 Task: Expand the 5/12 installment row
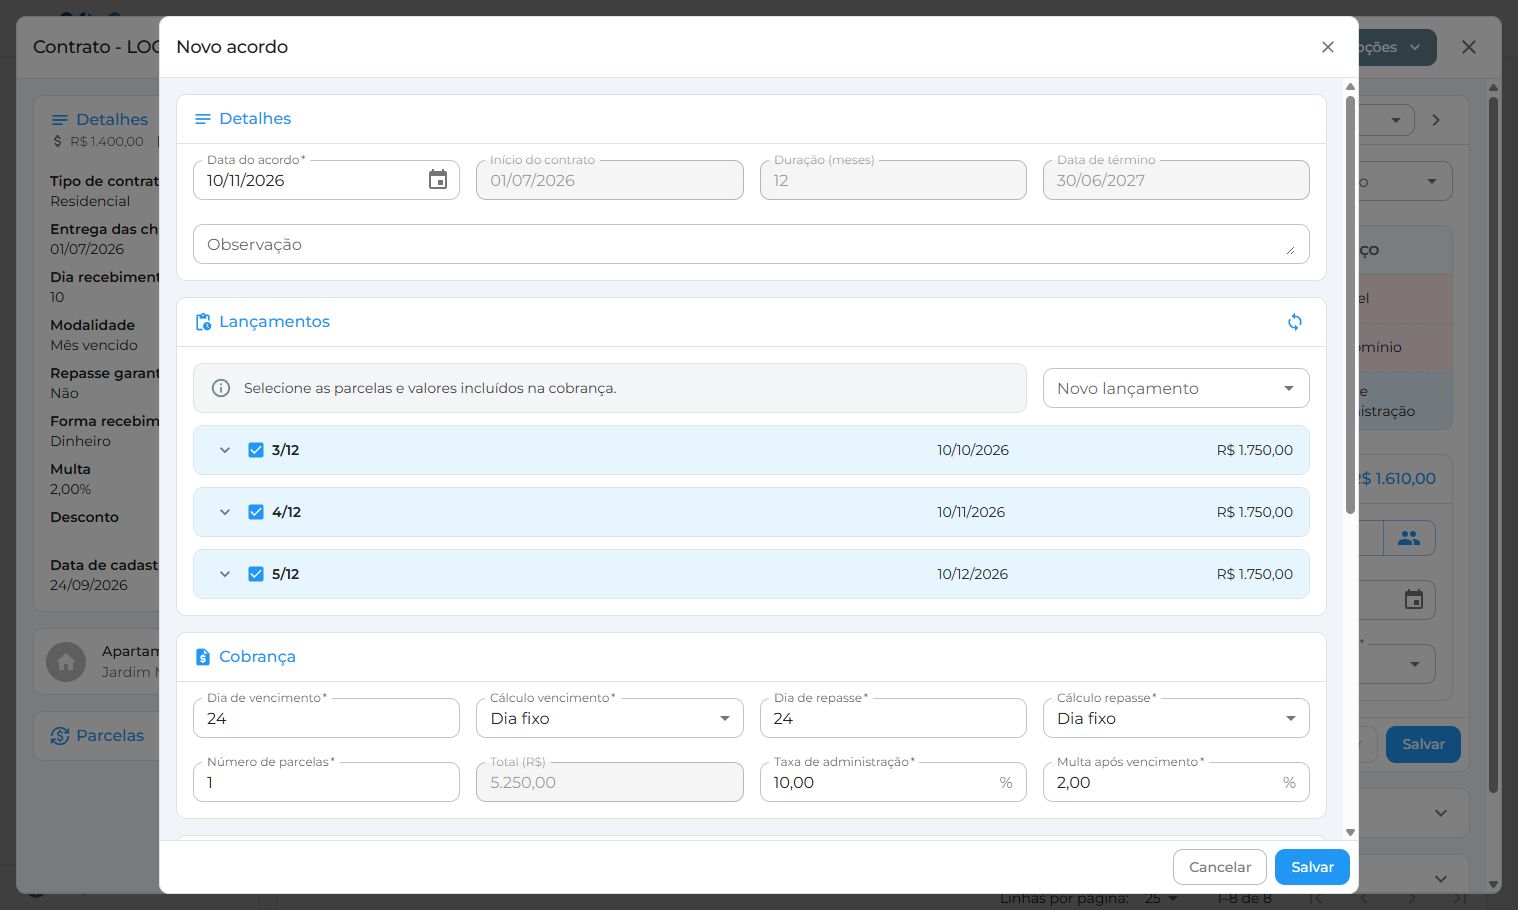coord(225,574)
